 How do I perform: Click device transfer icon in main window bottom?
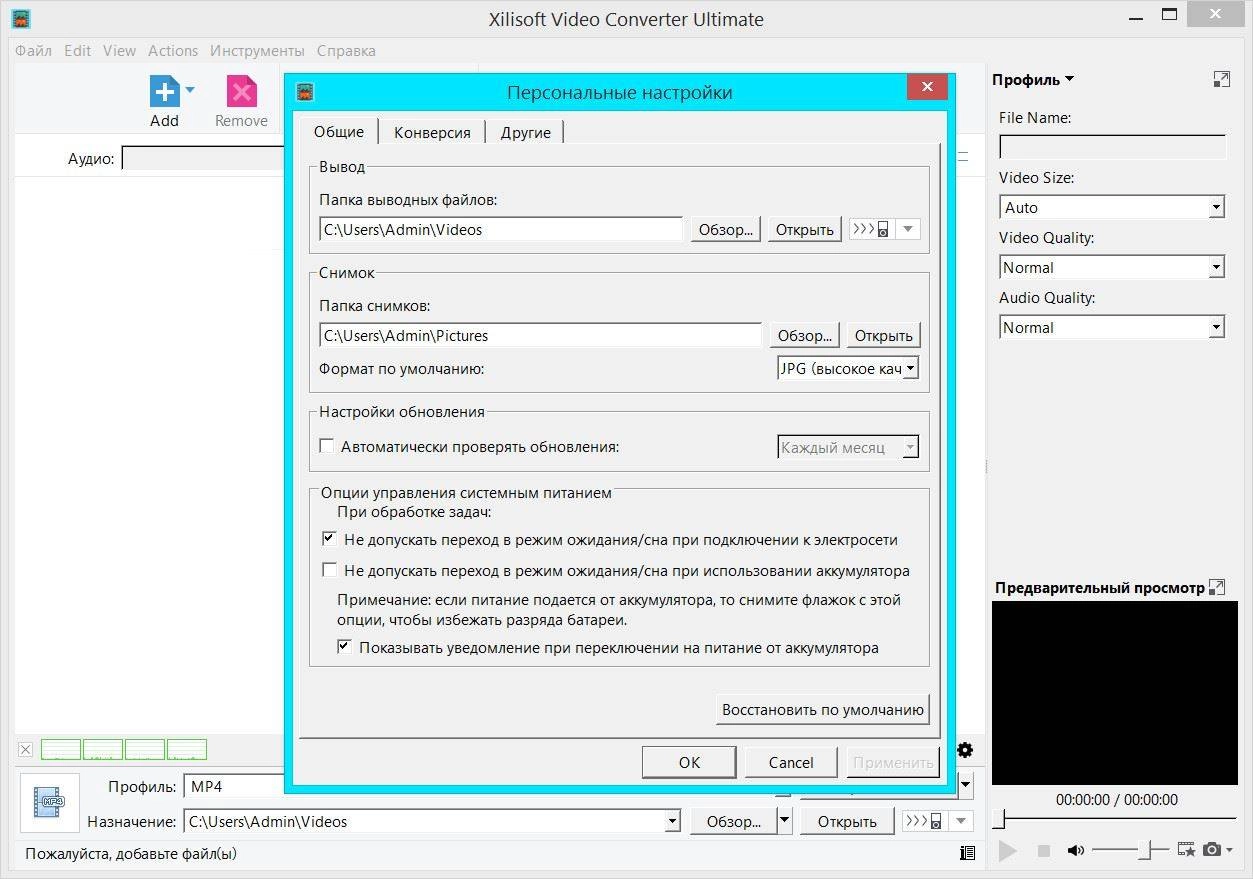coord(923,821)
